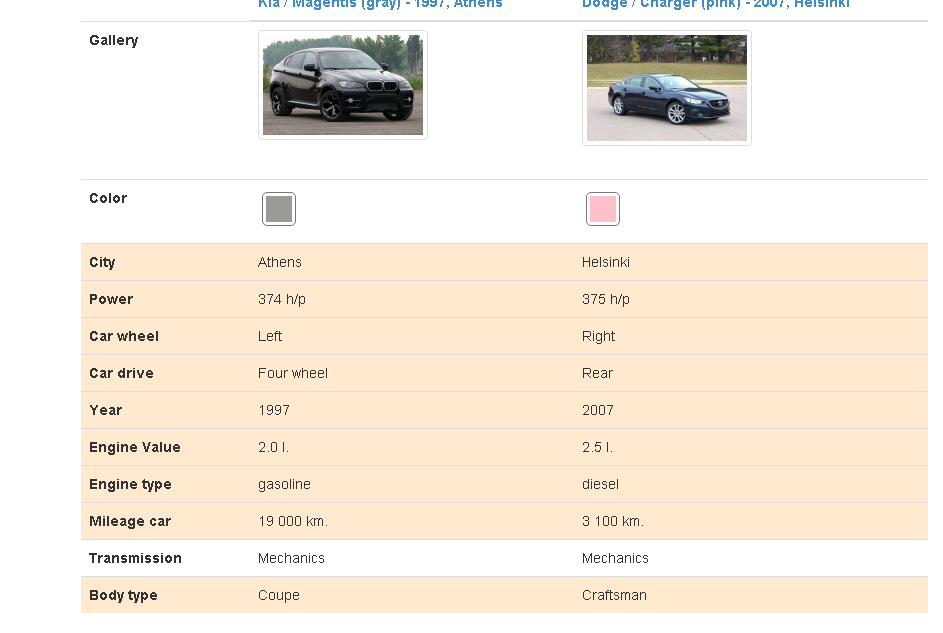Click the Coupe body type value
Viewport: 943px width, 633px height.
click(279, 595)
